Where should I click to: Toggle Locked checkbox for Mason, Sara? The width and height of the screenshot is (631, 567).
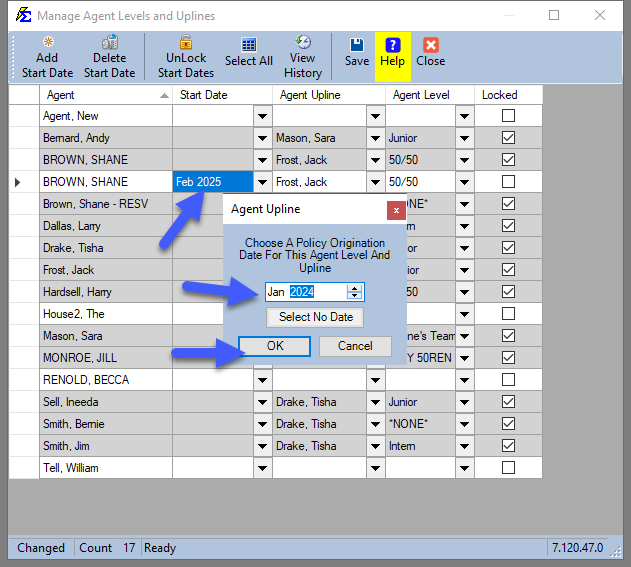508,336
